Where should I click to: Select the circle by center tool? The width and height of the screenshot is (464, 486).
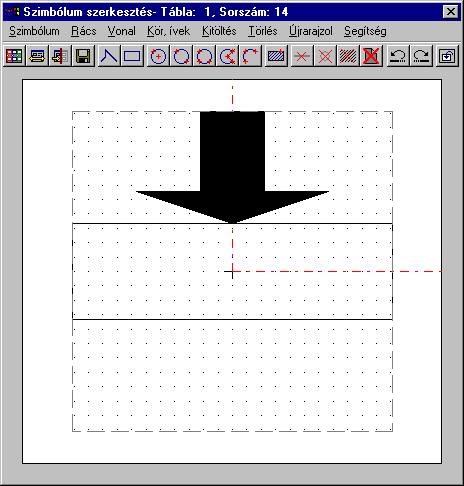(158, 56)
